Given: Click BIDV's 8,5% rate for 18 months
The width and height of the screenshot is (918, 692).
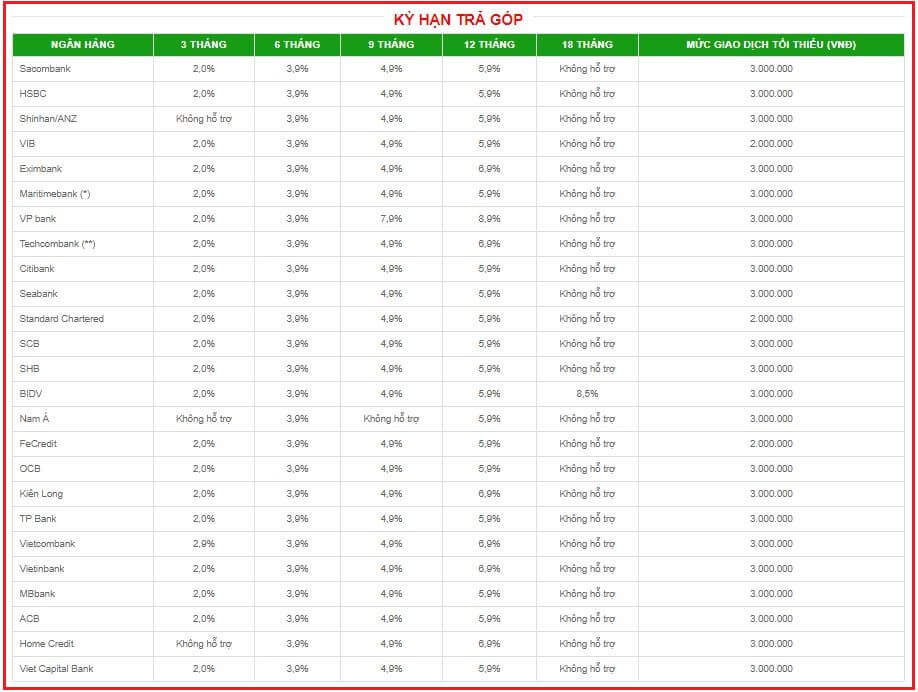Looking at the screenshot, I should [587, 393].
